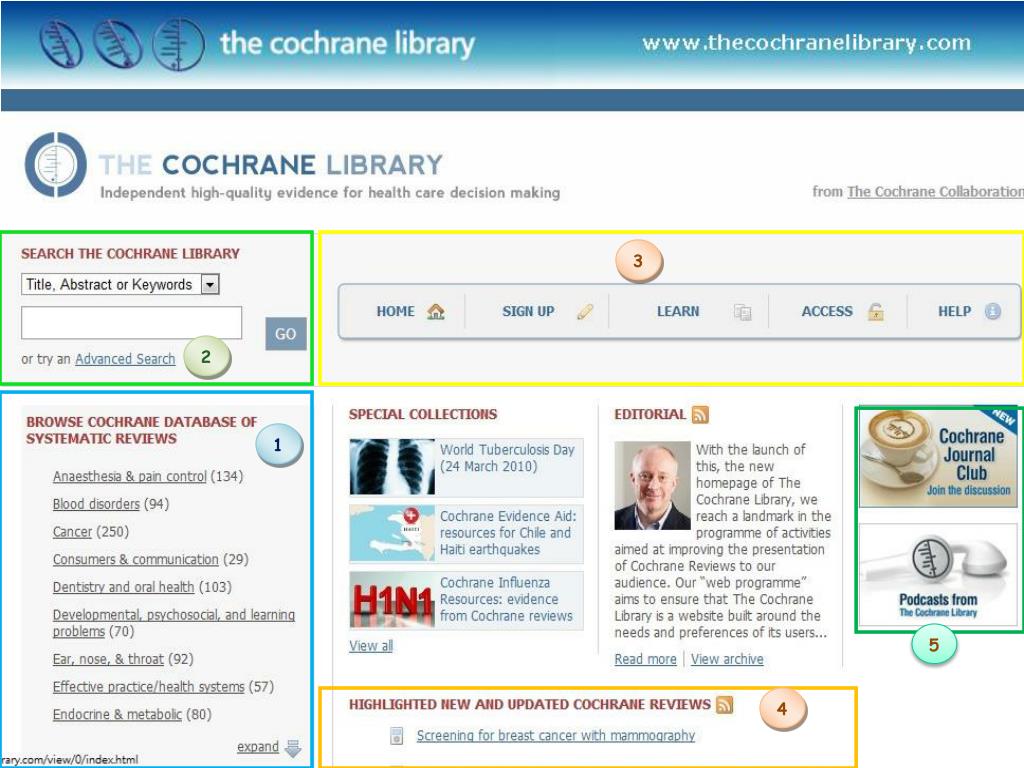
Task: Click the document icon beside mammography review
Action: click(396, 736)
